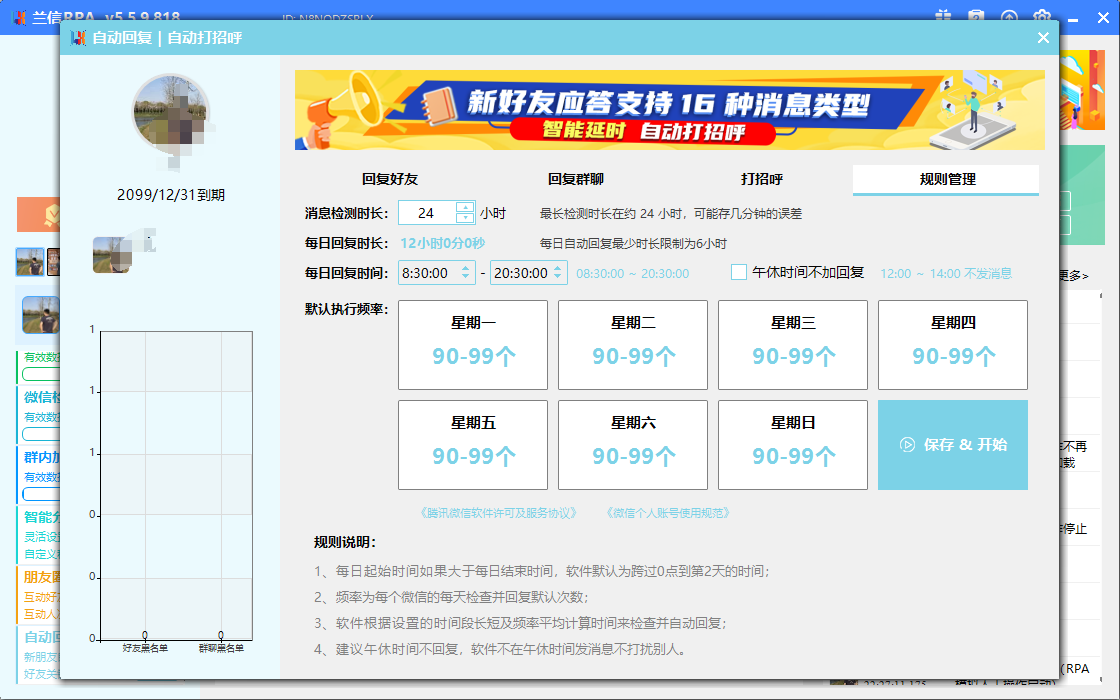The image size is (1120, 700).
Task: Open the 星期一 frequency card
Action: coord(473,345)
